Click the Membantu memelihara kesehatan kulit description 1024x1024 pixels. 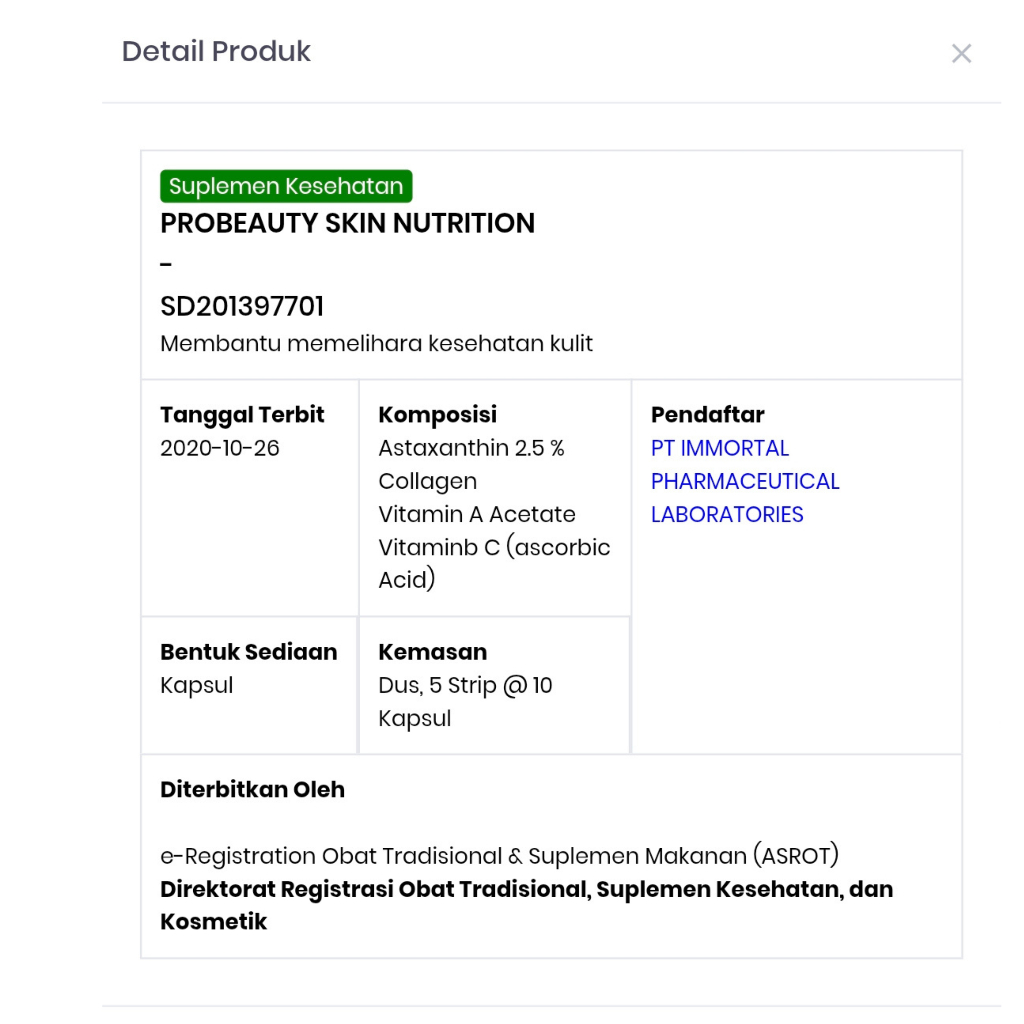click(x=376, y=344)
